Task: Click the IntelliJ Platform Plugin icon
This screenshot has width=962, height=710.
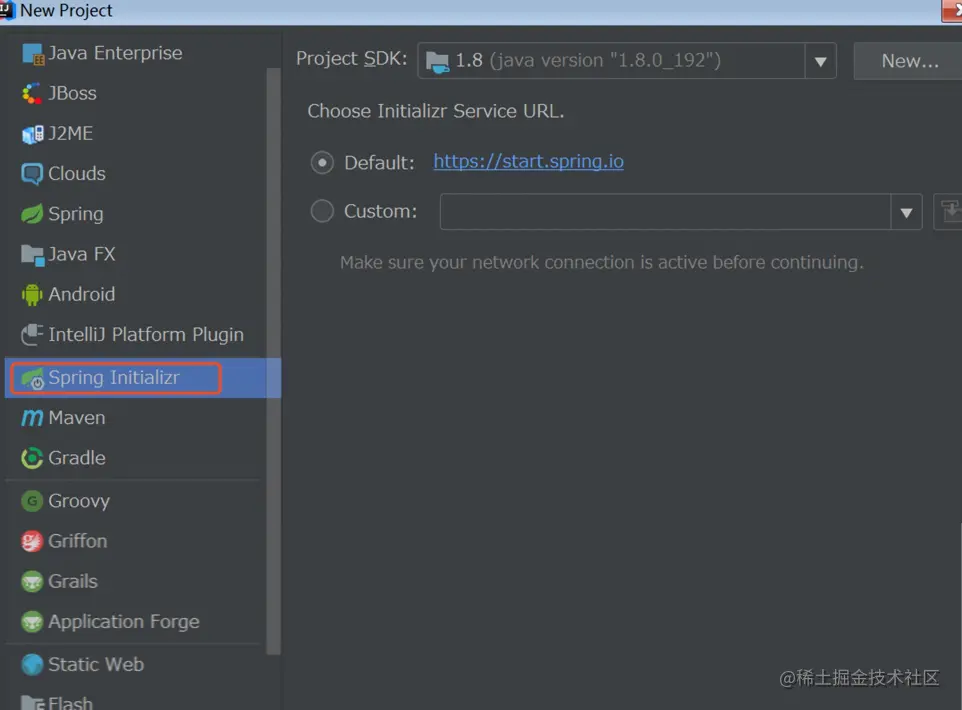Action: click(32, 334)
